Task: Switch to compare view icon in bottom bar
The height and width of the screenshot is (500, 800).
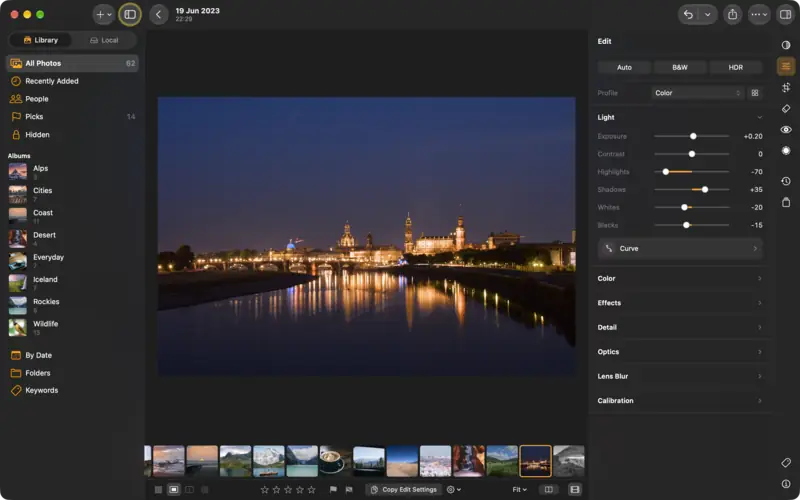Action: click(x=189, y=490)
